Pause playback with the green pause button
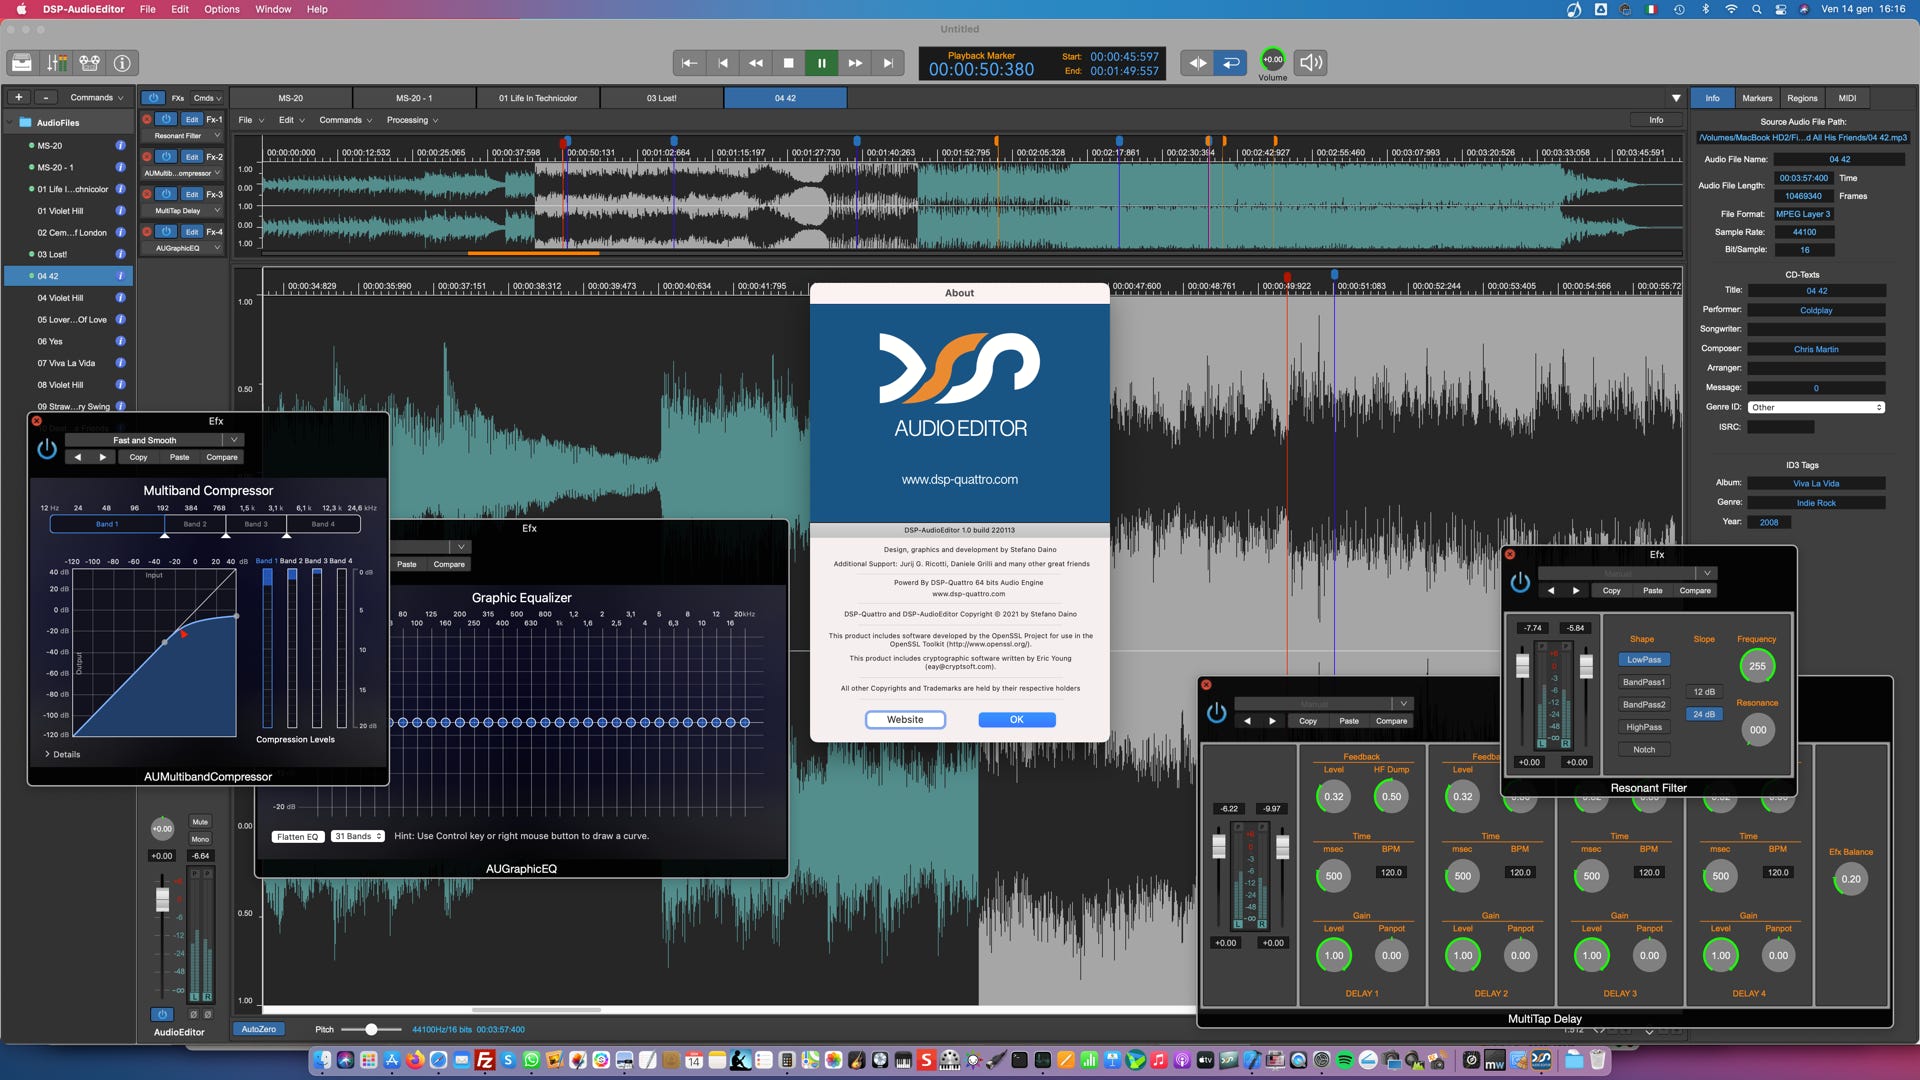Screen dimensions: 1920x1080 click(x=821, y=63)
